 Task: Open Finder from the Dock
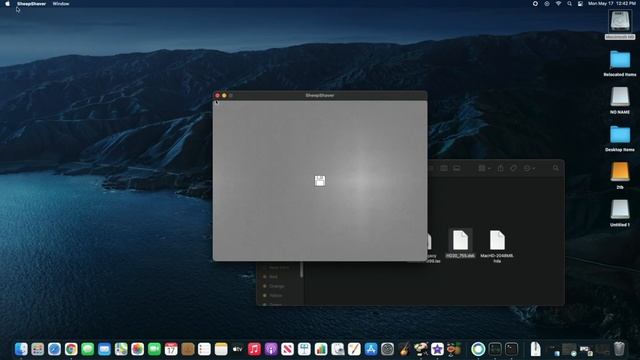coord(21,349)
